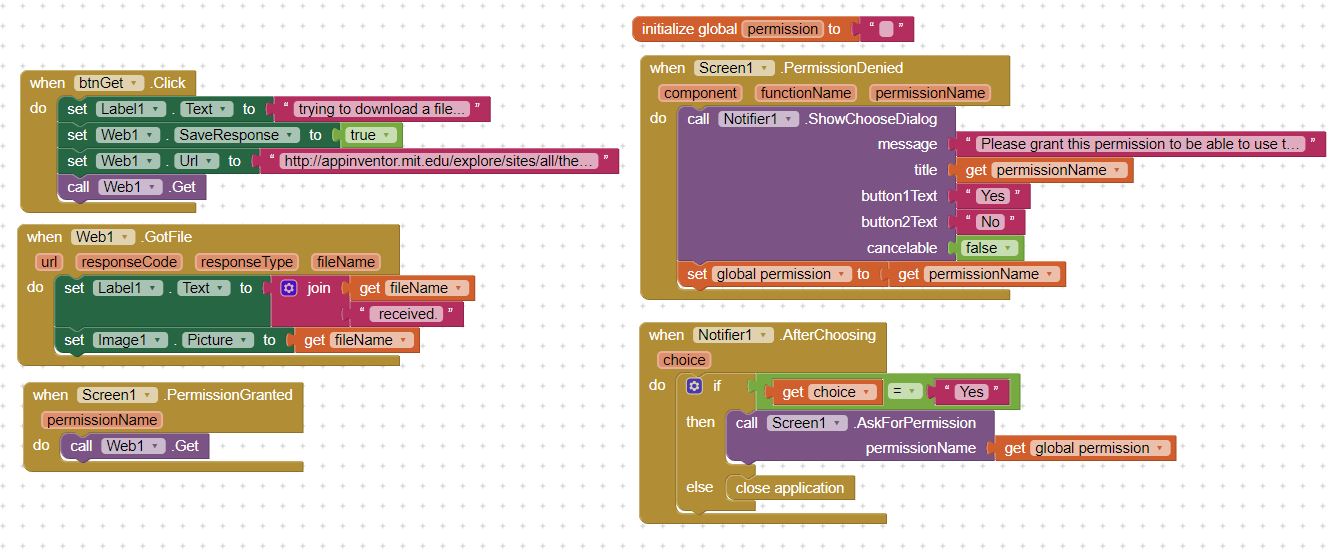Click the empty text field of global permission

(x=886, y=29)
